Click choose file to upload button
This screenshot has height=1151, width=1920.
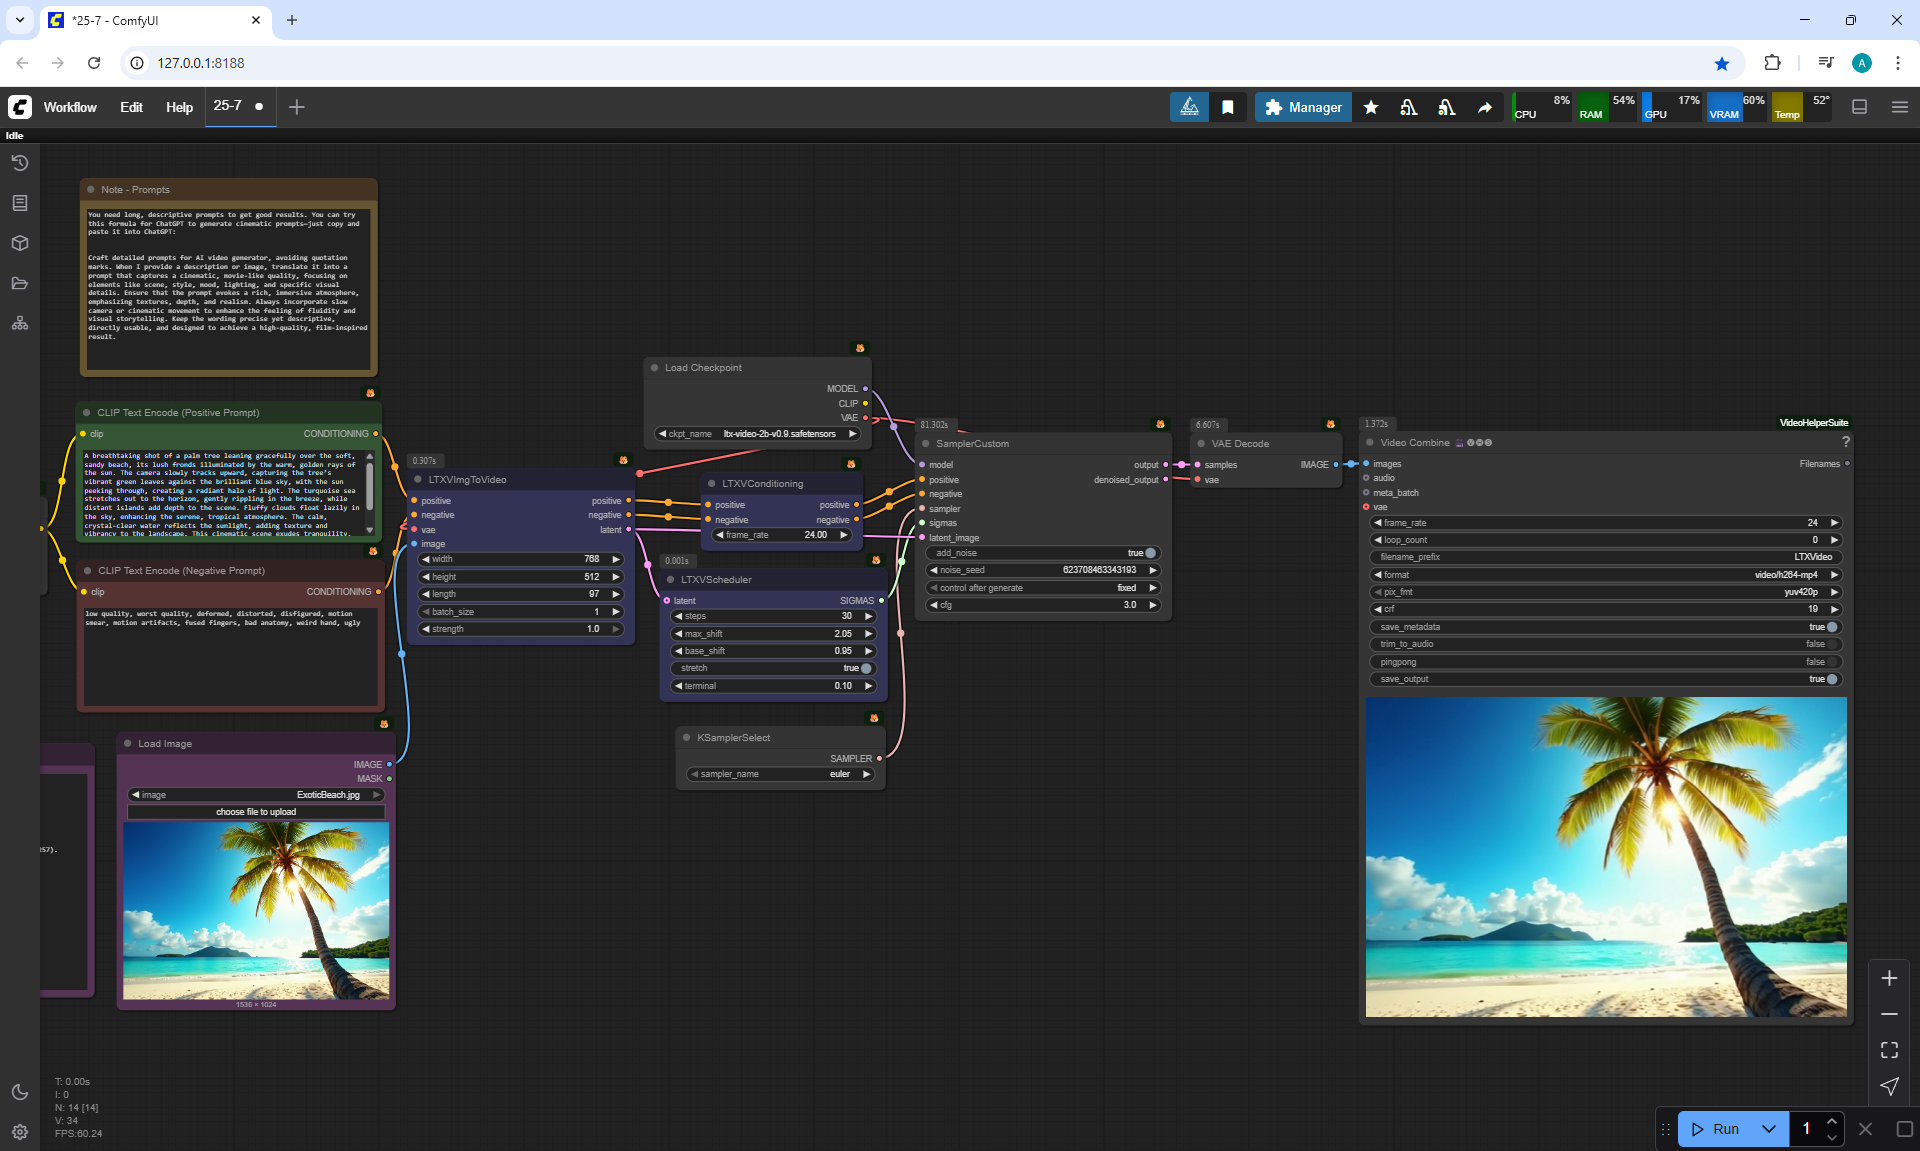tap(256, 812)
